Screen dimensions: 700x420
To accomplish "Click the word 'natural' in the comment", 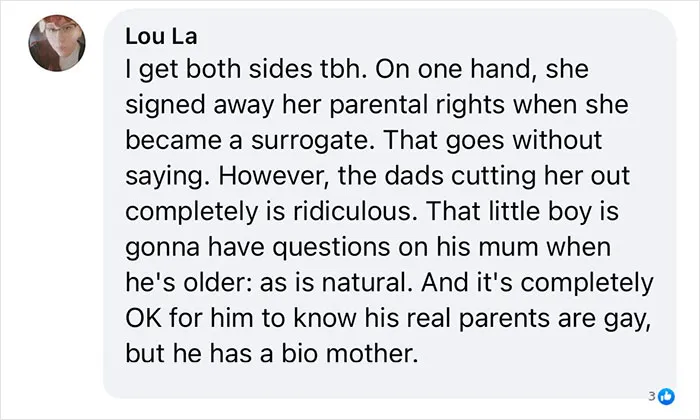I will [x=365, y=283].
